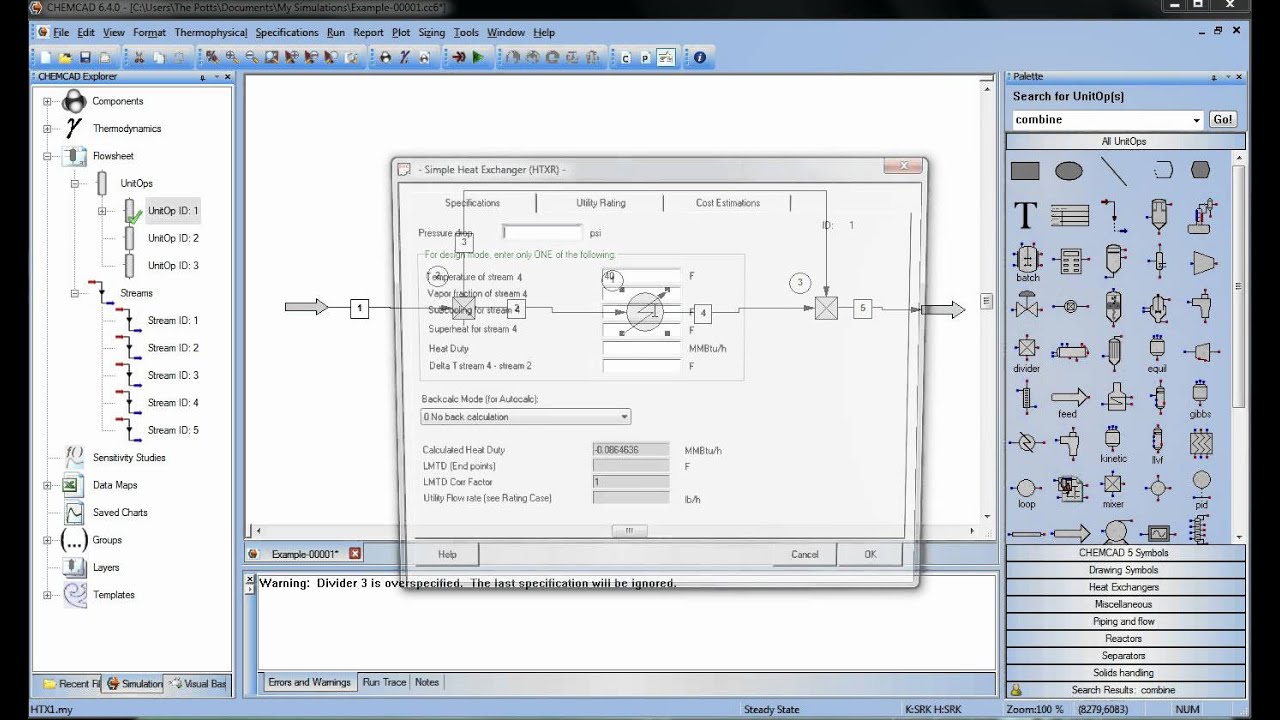Open the File menu
The width and height of the screenshot is (1280, 720).
(61, 32)
